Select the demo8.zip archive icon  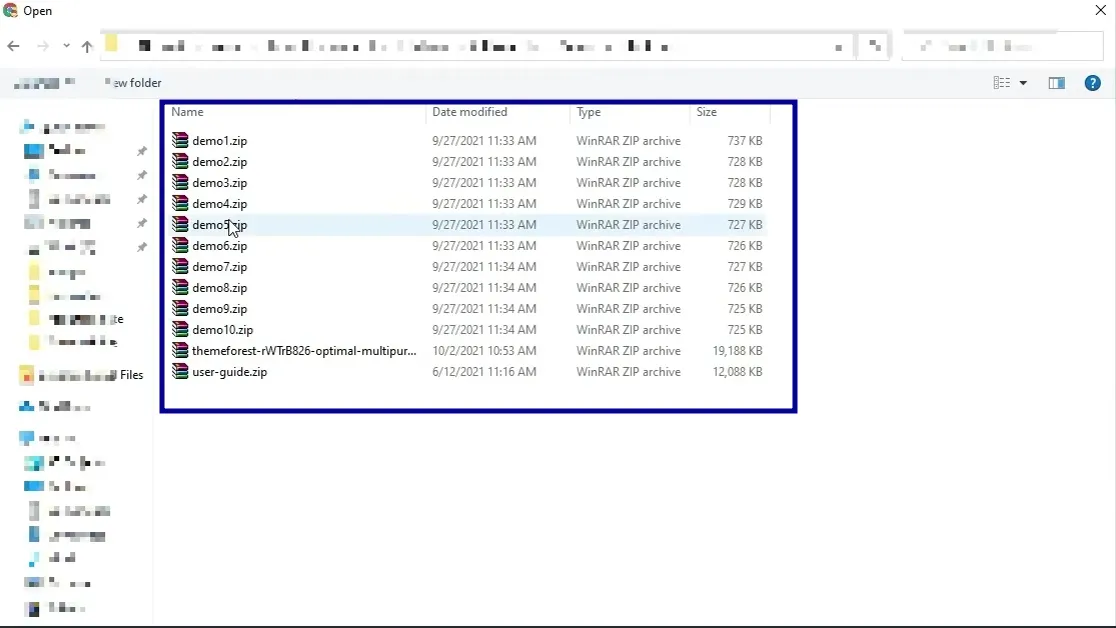coord(180,288)
